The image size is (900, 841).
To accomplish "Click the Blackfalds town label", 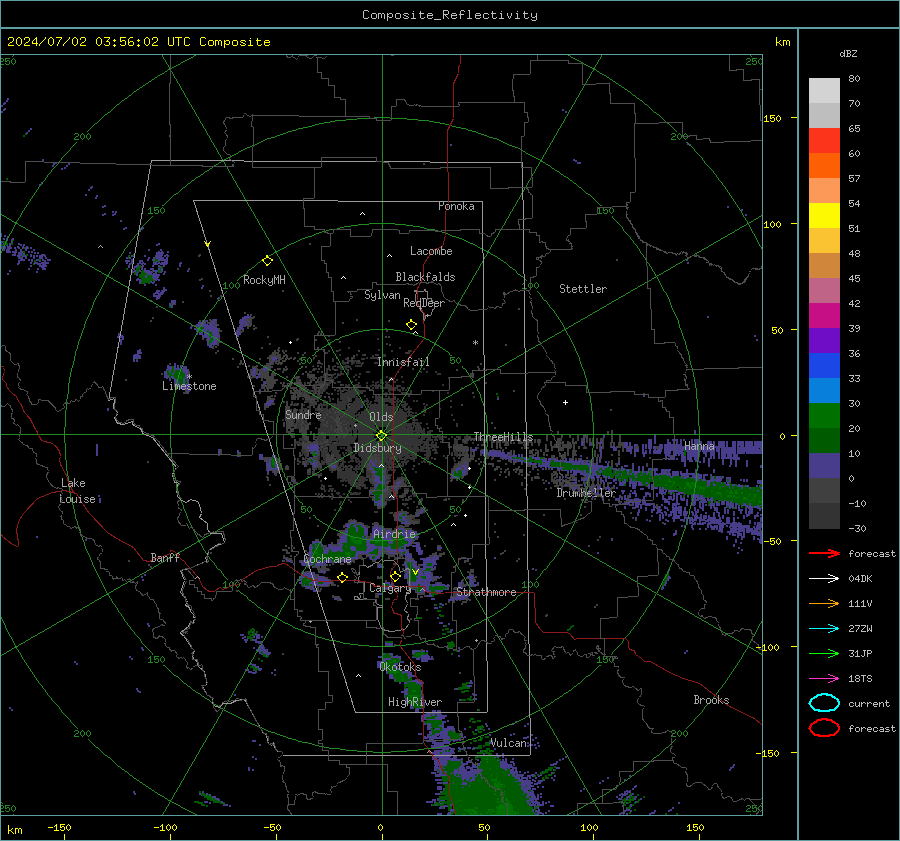I will pyautogui.click(x=425, y=277).
